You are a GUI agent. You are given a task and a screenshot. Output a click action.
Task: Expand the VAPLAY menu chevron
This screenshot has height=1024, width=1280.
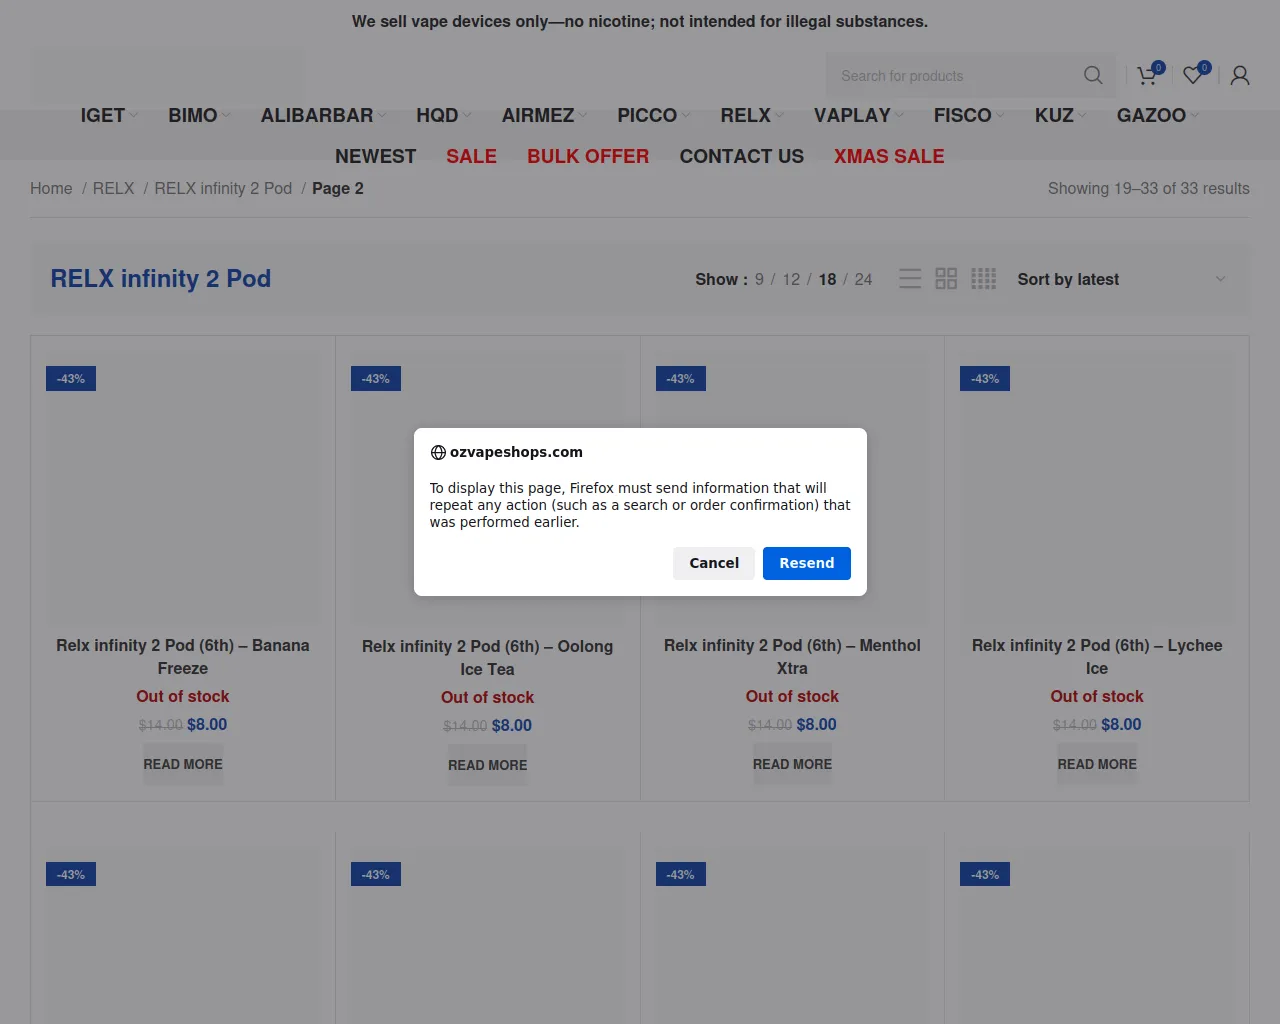[899, 116]
